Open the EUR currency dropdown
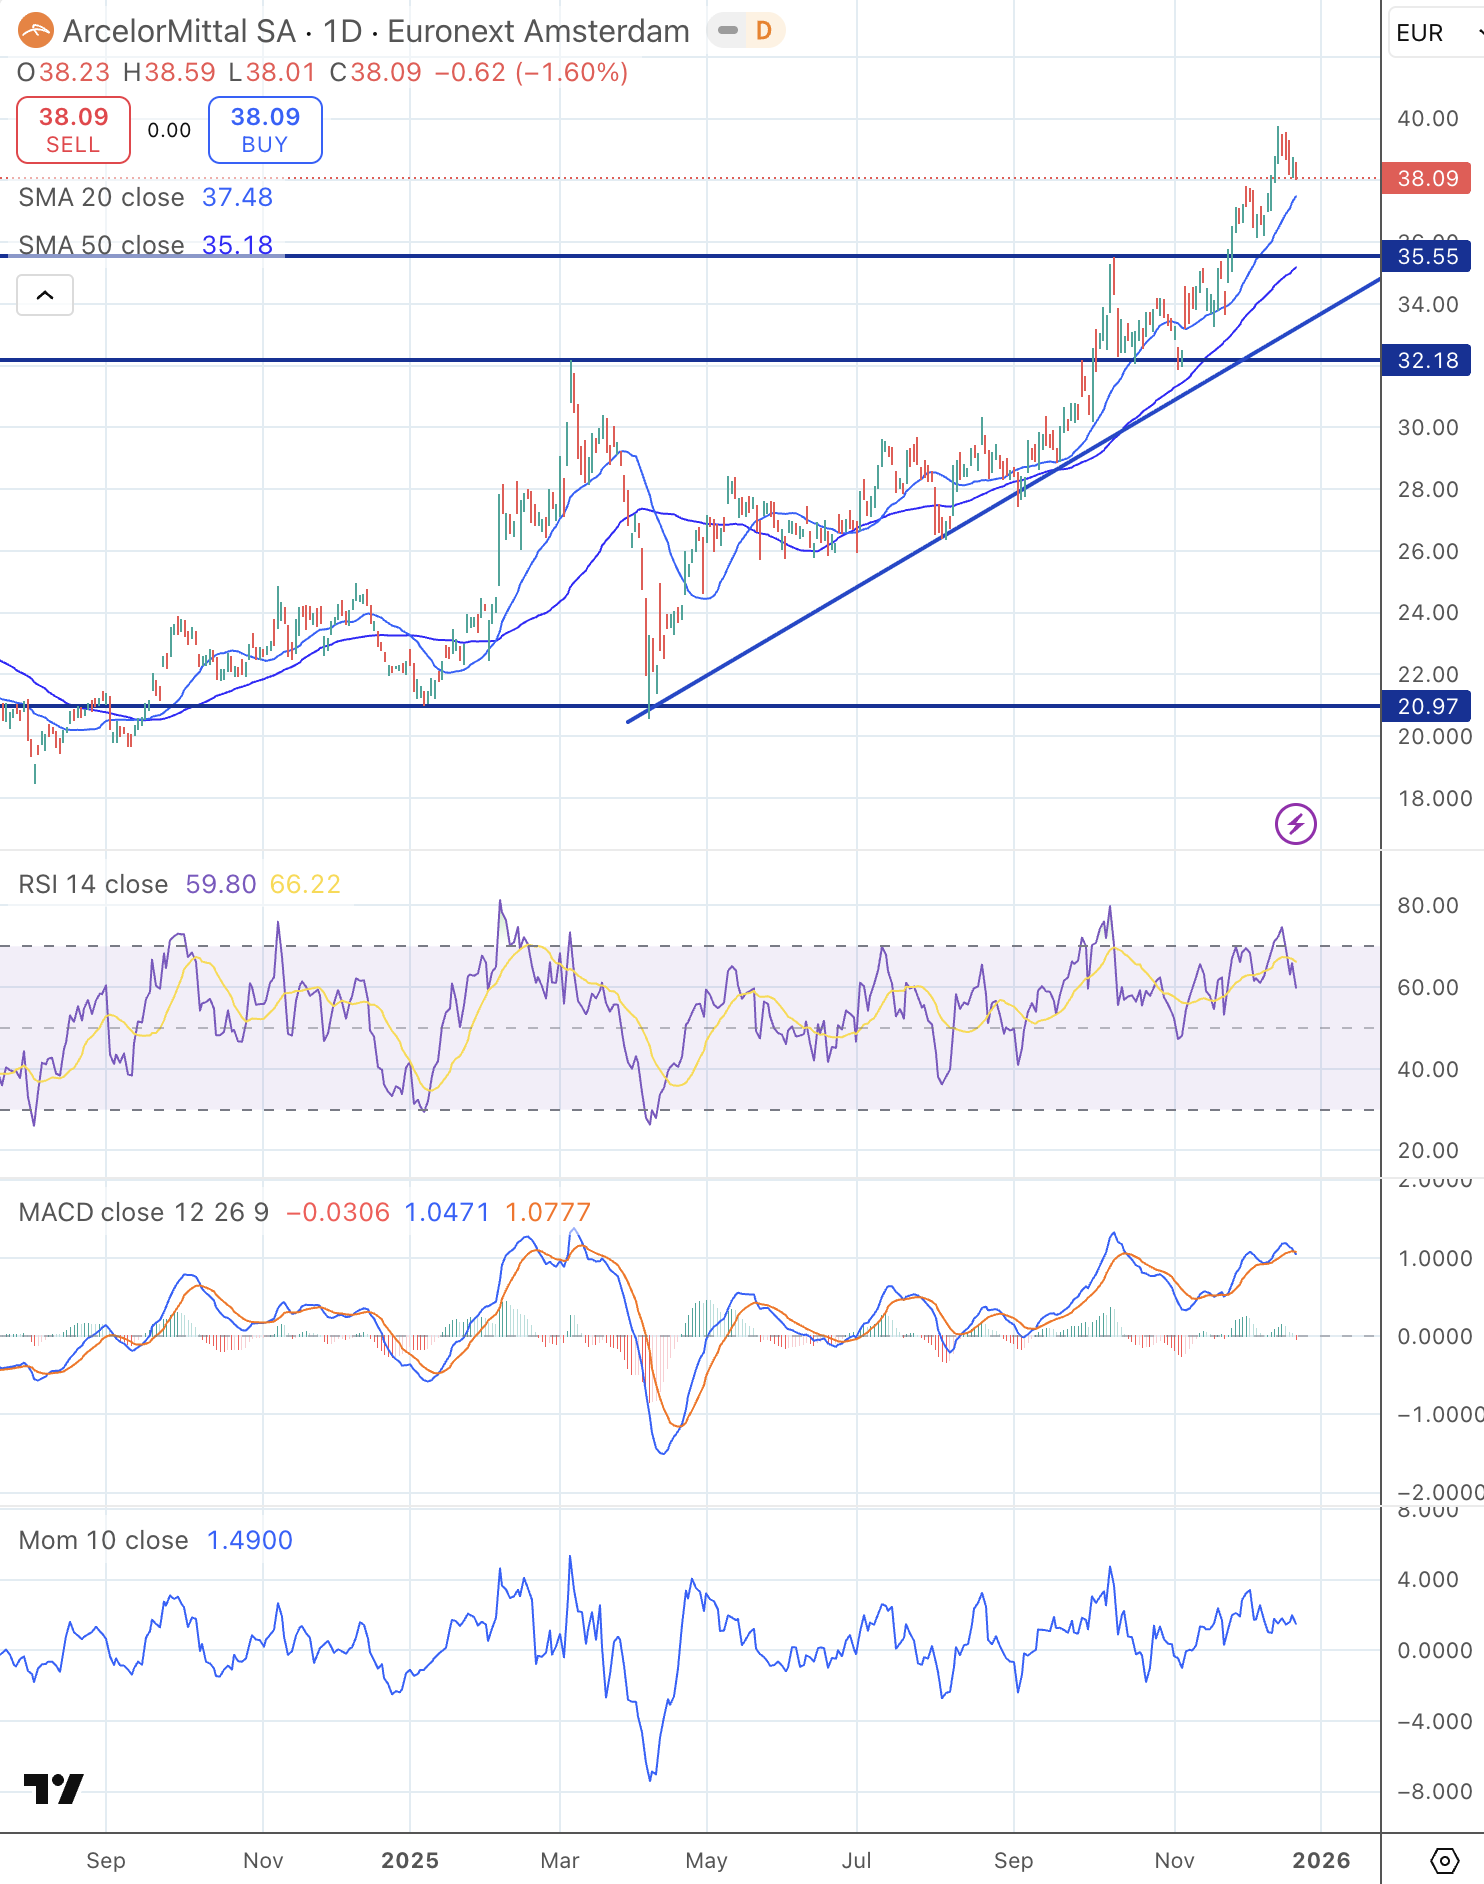The width and height of the screenshot is (1484, 1884). pos(1430,33)
